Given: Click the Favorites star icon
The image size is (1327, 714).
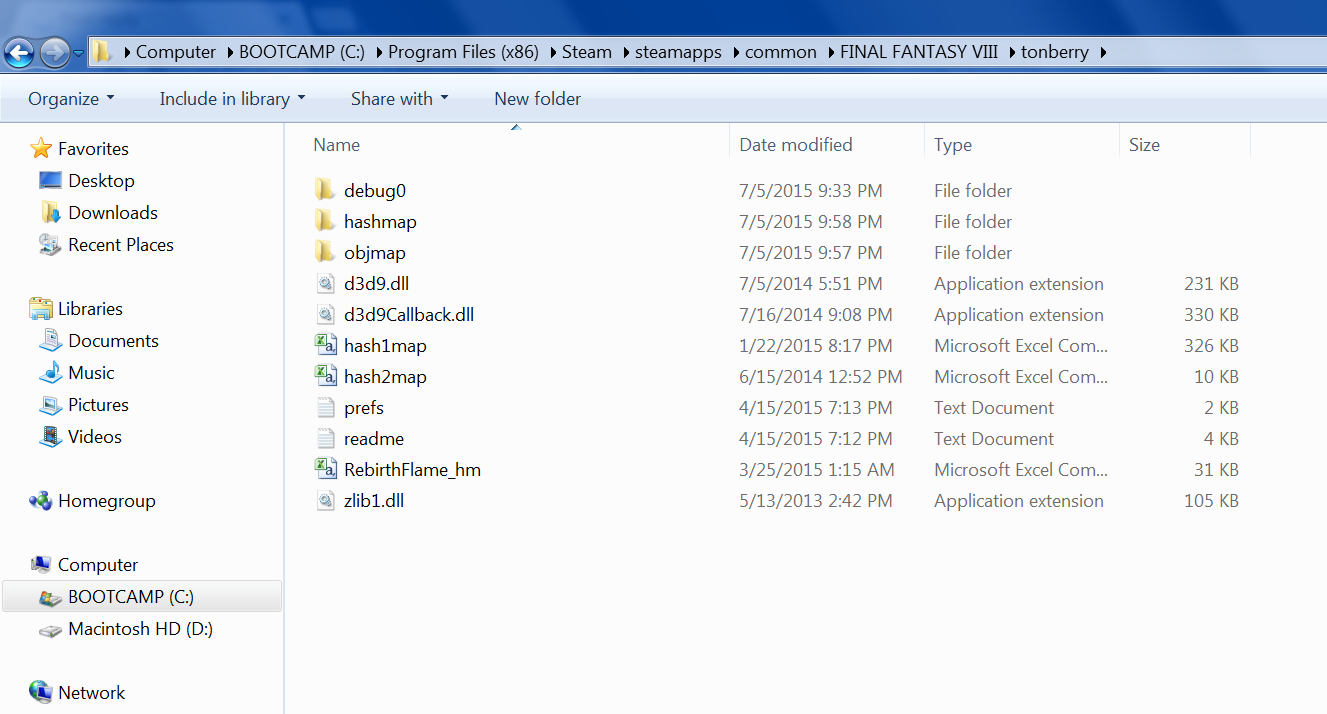Looking at the screenshot, I should click(x=41, y=148).
